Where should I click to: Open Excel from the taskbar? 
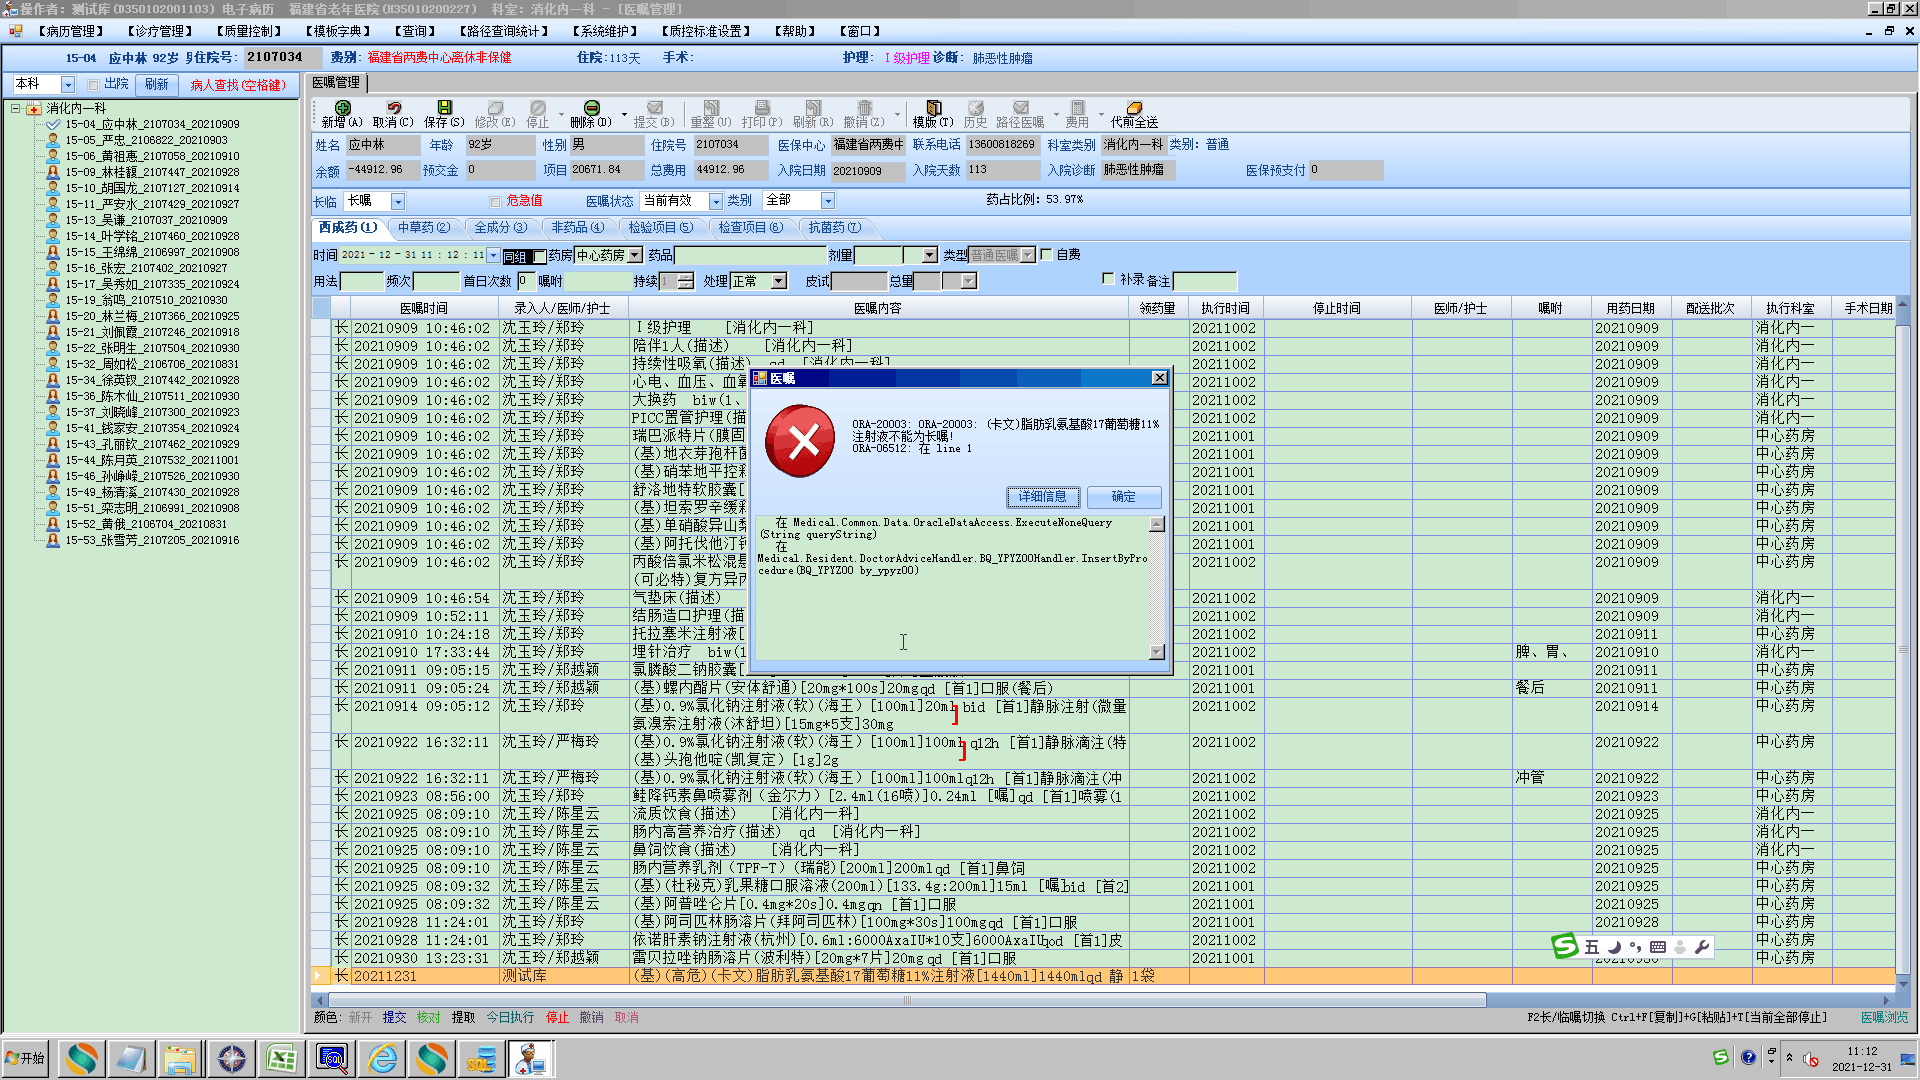click(x=282, y=1058)
